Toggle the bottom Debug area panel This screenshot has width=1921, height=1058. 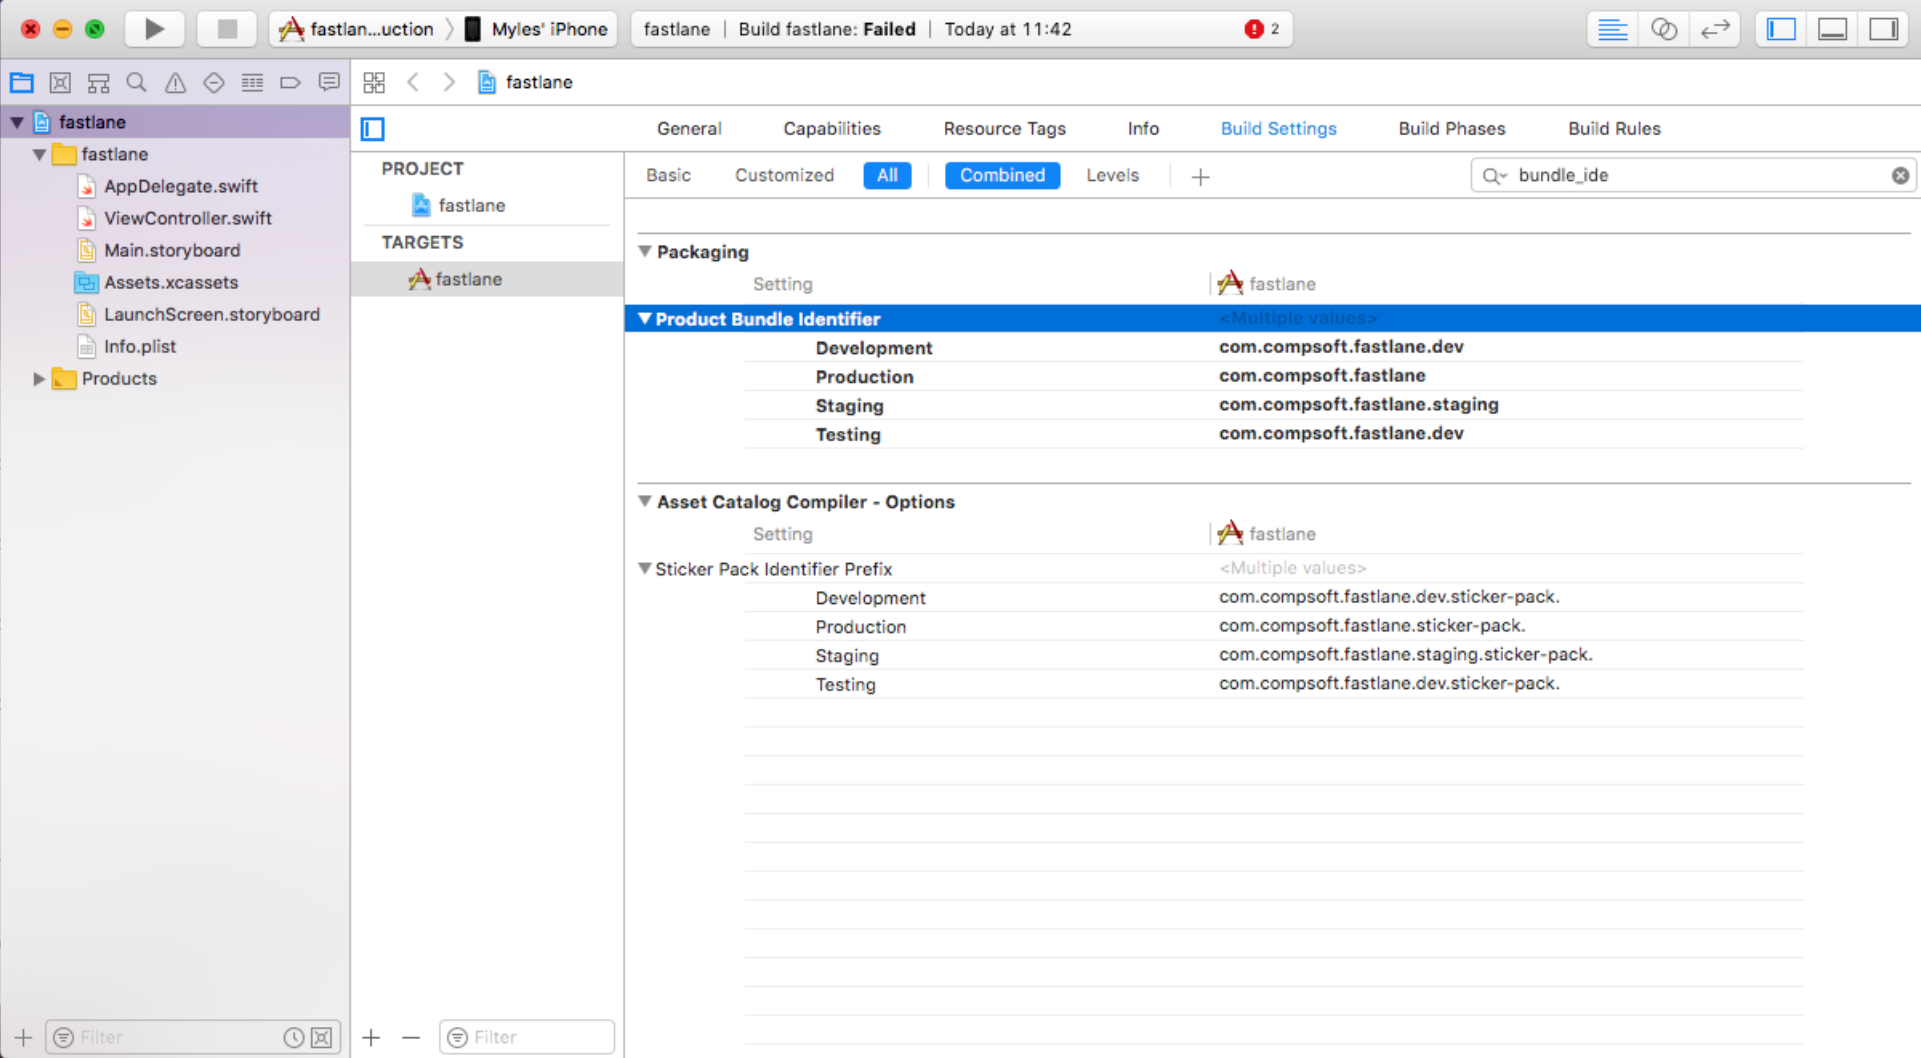point(1832,29)
